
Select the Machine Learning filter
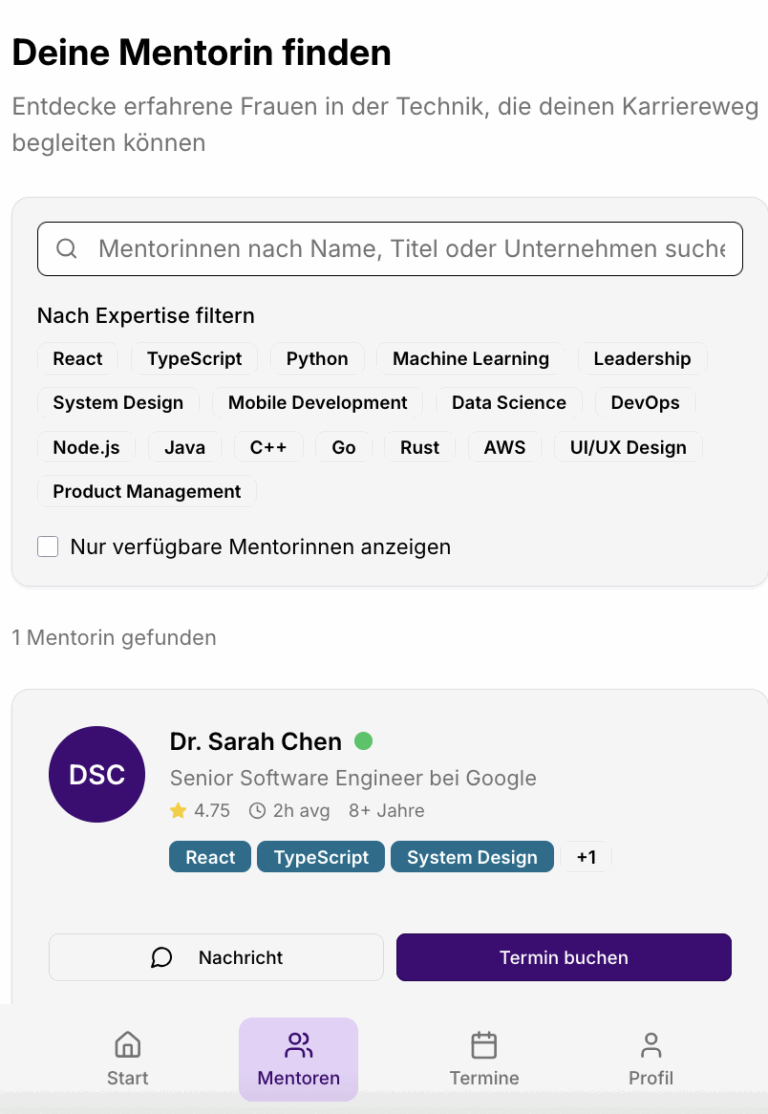471,358
